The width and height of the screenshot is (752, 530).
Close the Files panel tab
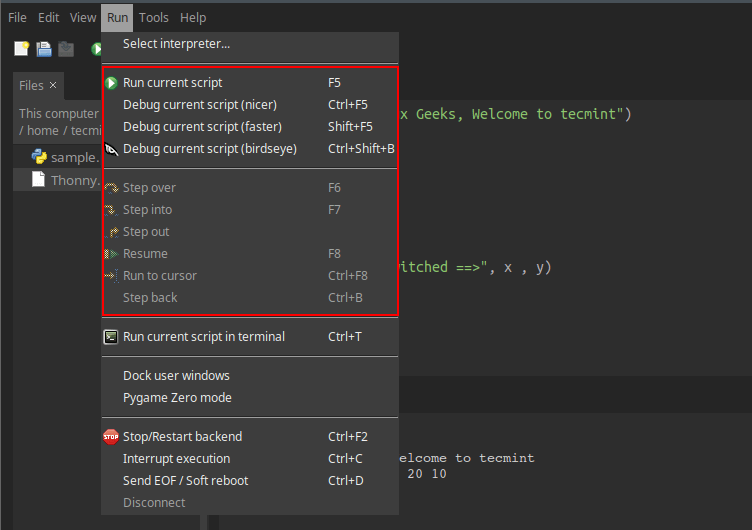click(x=53, y=86)
